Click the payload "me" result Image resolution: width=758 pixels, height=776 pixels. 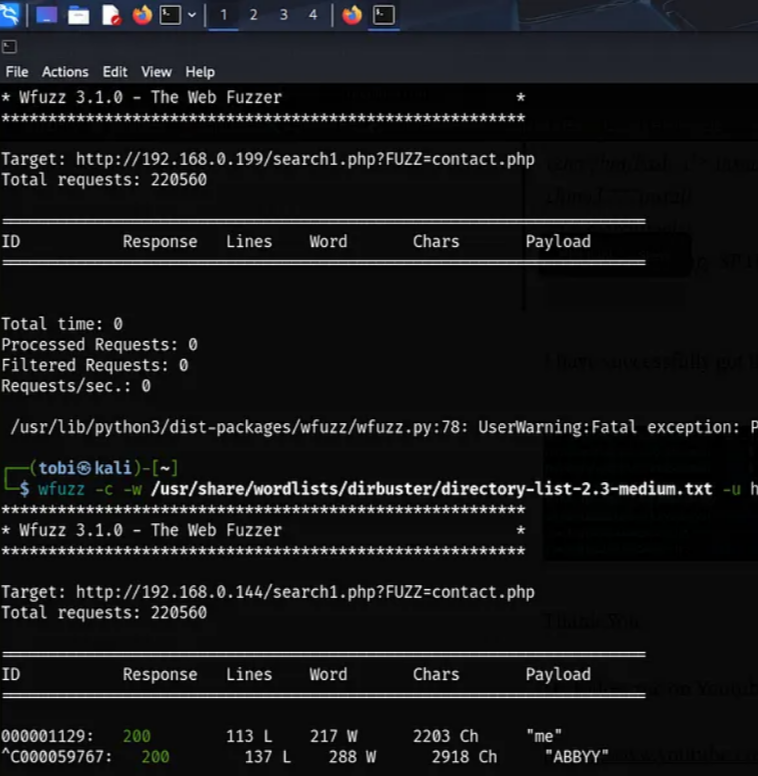point(544,736)
